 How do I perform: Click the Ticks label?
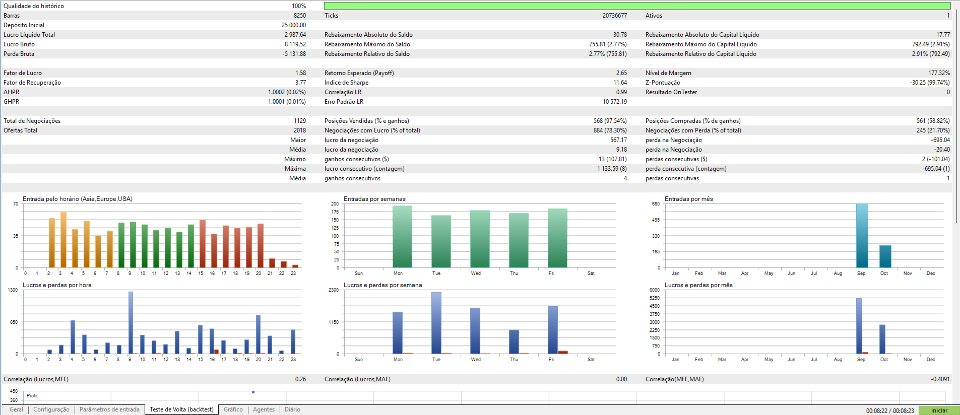click(x=331, y=15)
